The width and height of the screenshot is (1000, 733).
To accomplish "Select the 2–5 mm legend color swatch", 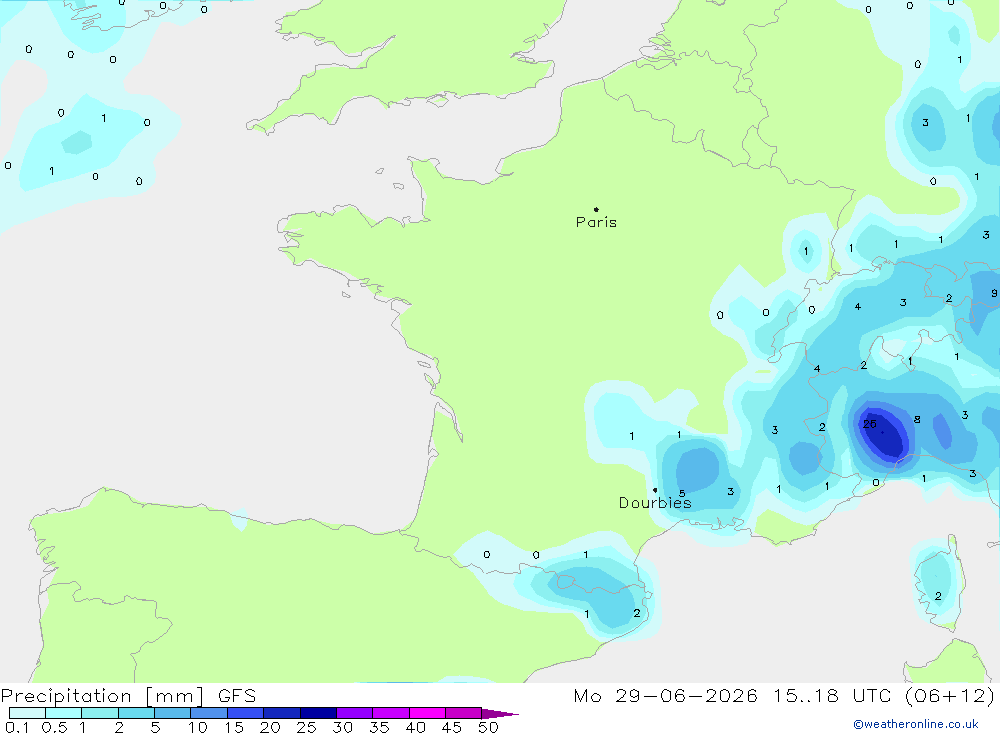I will pos(136,713).
